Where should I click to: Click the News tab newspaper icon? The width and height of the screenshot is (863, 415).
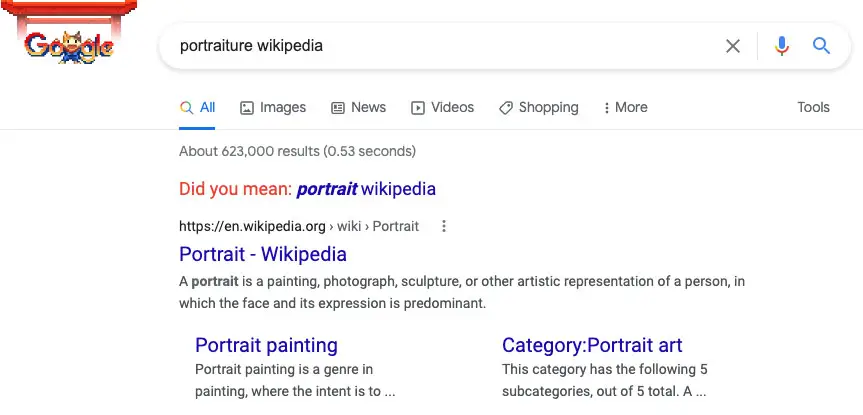337,108
